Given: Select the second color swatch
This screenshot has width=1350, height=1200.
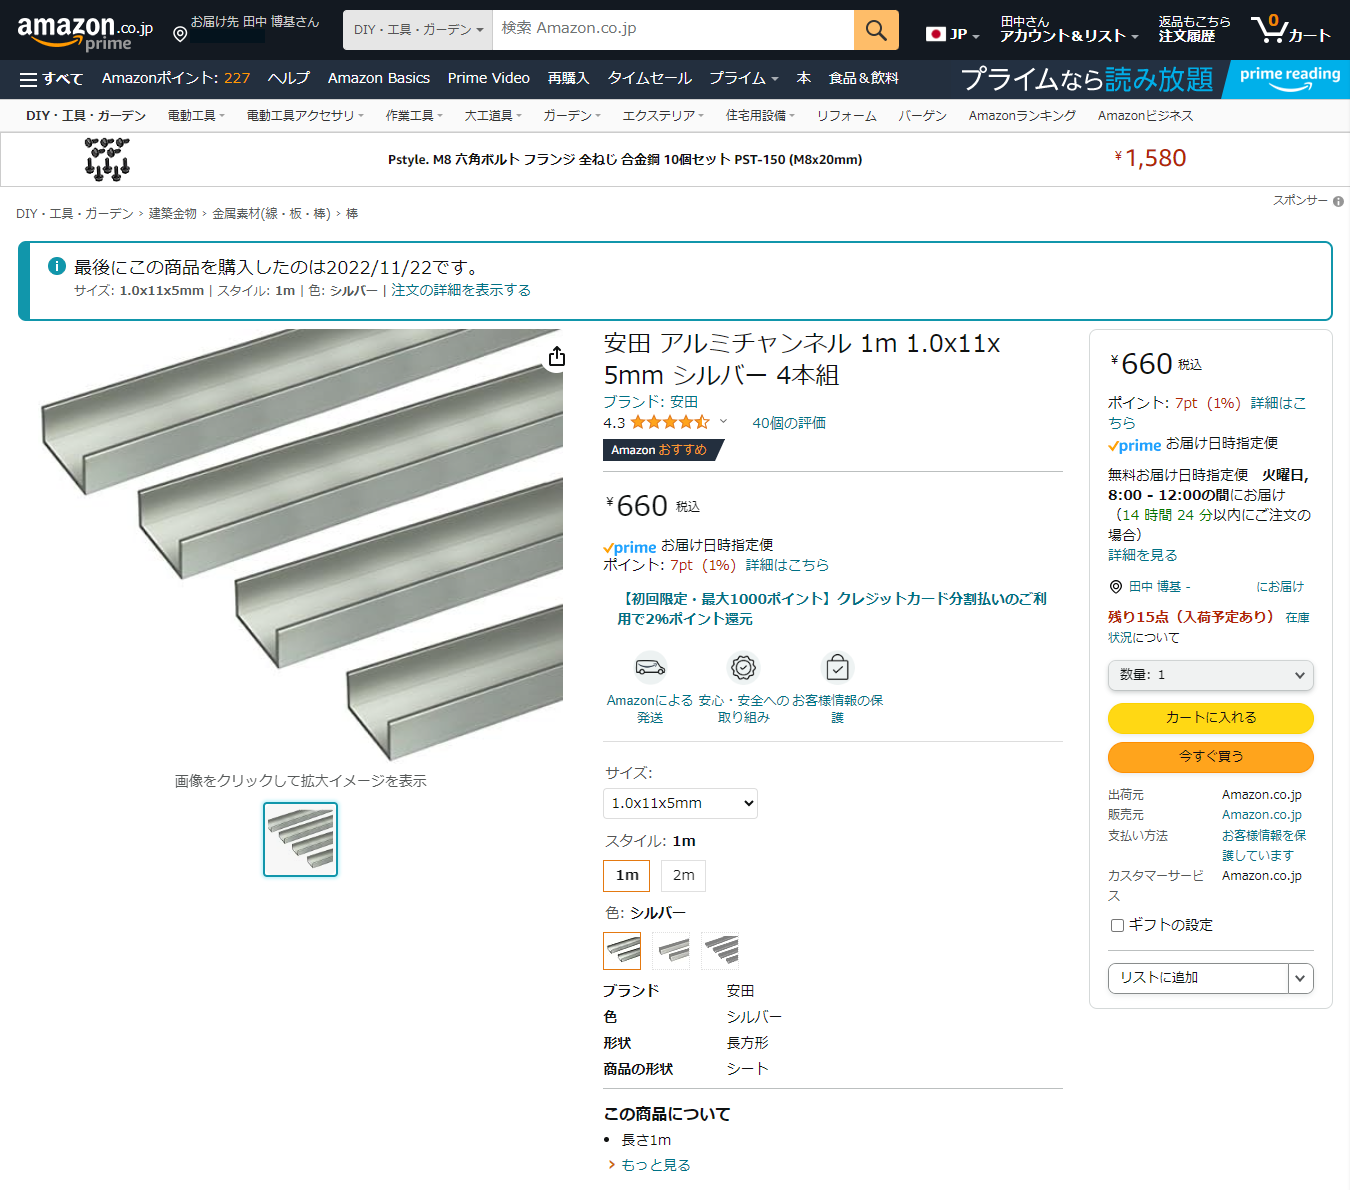Looking at the screenshot, I should tap(671, 950).
